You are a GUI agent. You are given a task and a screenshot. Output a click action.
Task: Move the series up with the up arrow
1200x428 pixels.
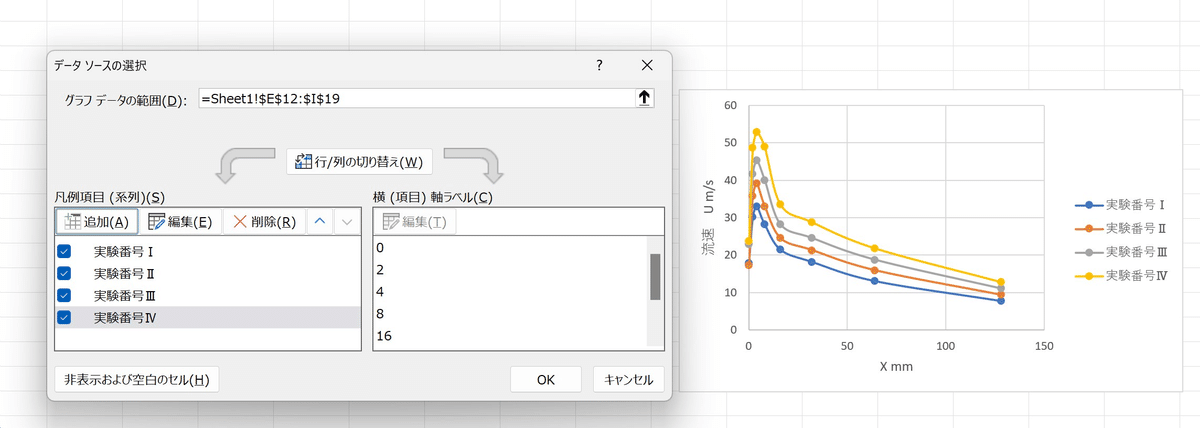click(x=320, y=222)
